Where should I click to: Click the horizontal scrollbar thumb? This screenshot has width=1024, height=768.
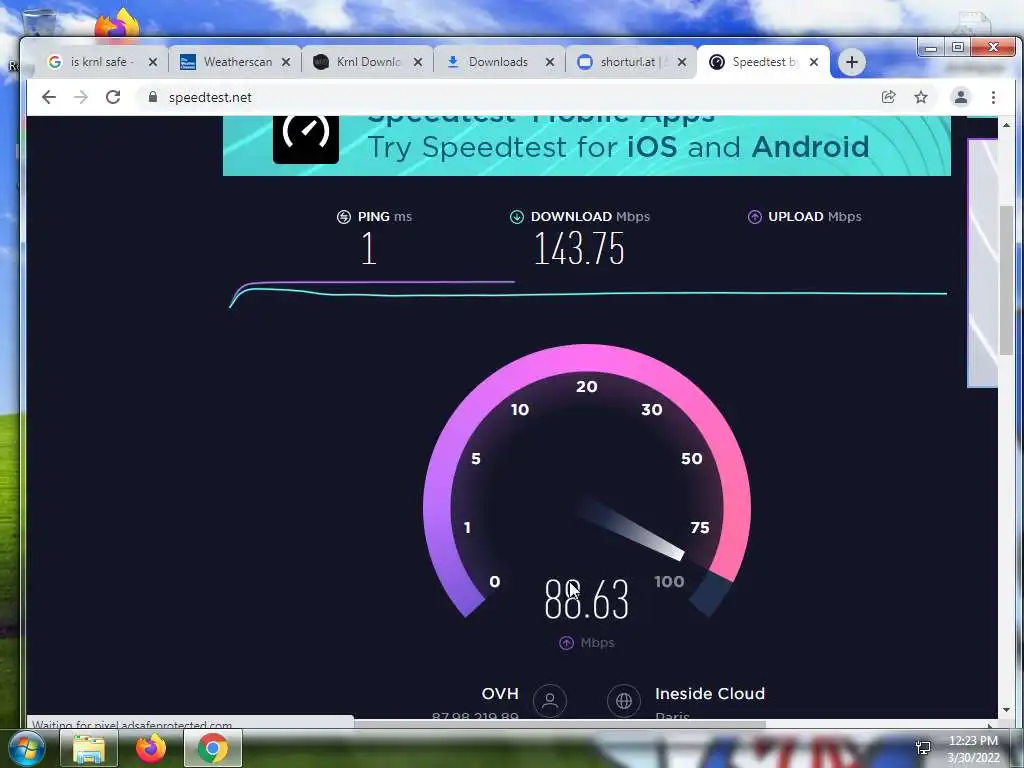560,724
